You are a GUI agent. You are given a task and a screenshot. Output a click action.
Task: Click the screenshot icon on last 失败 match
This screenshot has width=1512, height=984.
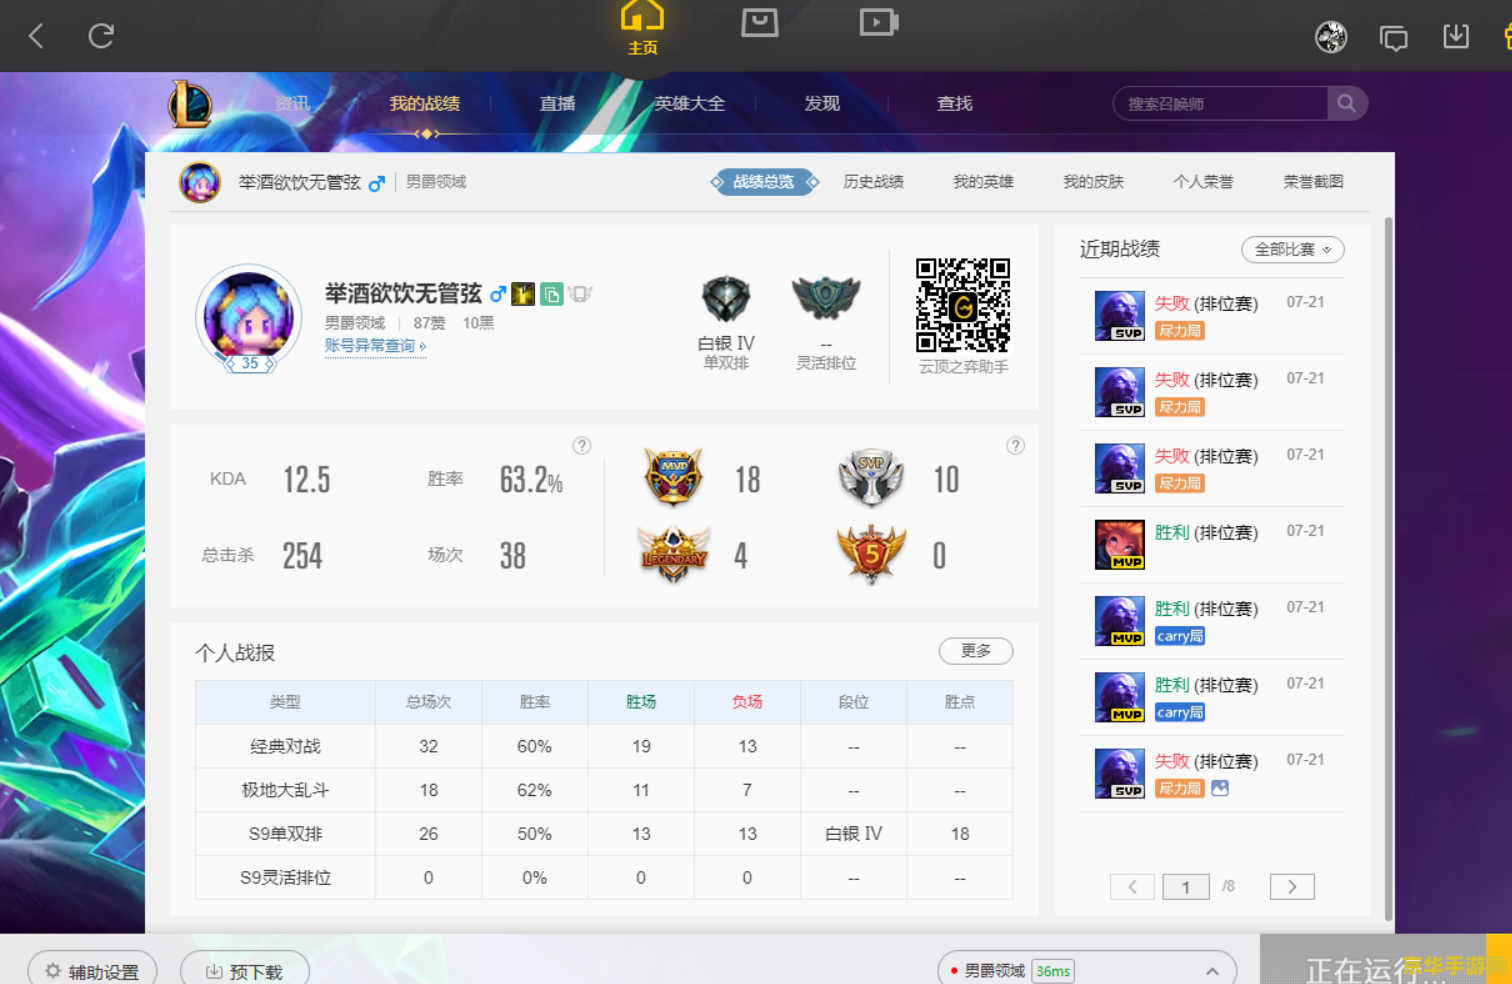(x=1220, y=788)
